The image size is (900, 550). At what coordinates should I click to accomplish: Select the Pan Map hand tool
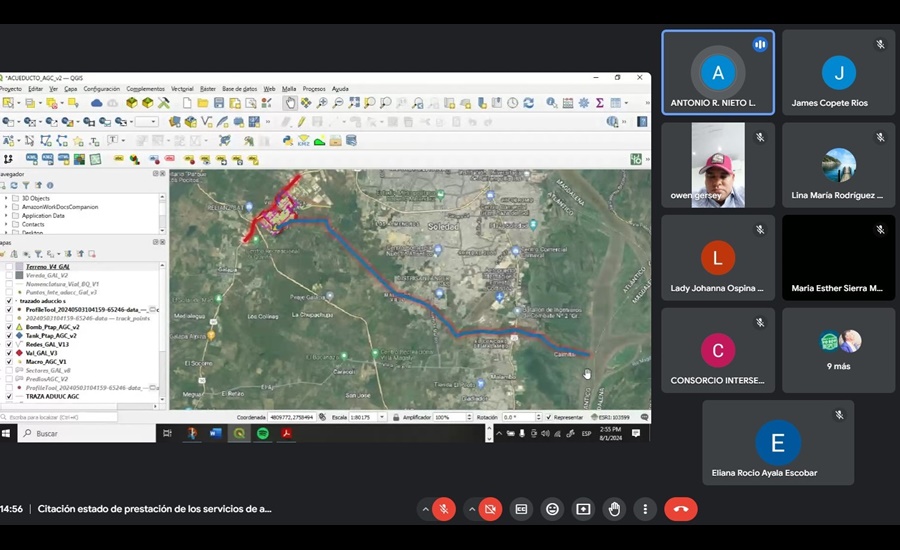pos(290,103)
